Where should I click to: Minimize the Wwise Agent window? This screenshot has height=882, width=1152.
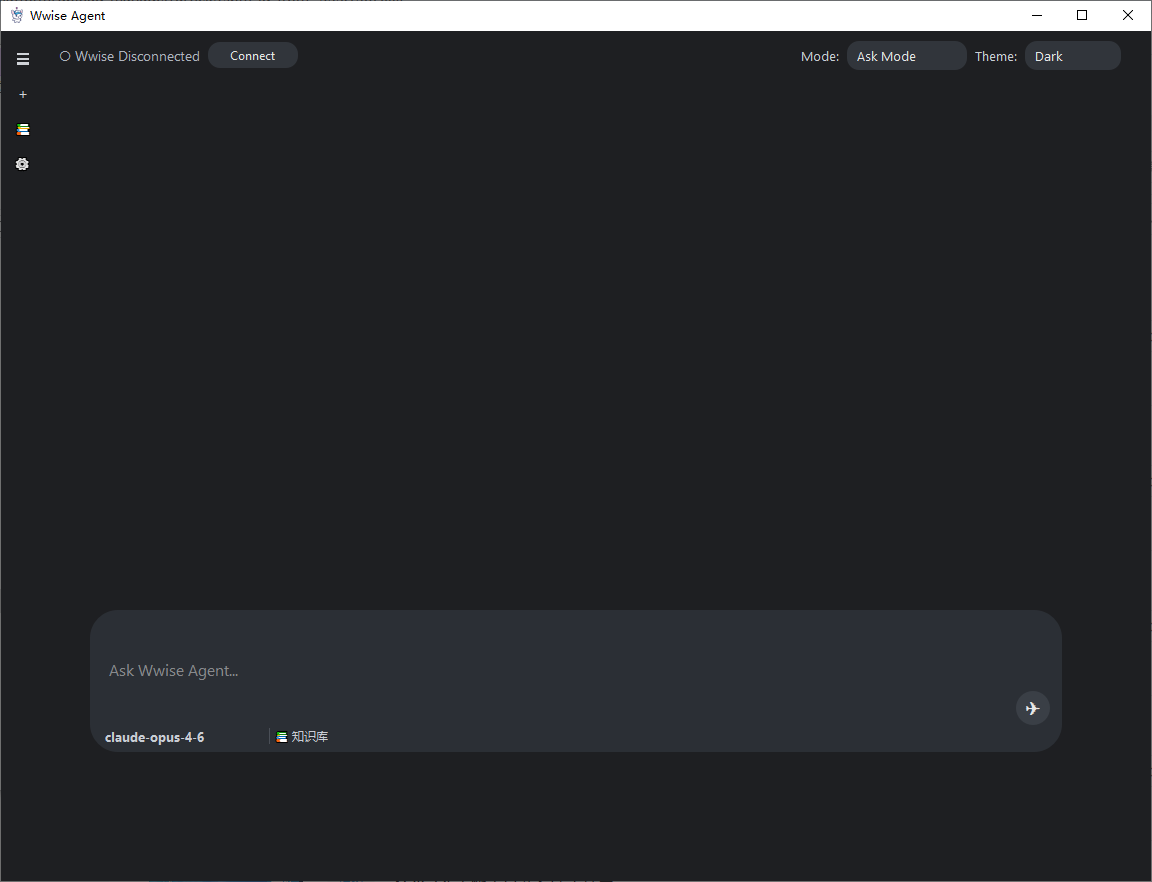point(1037,15)
